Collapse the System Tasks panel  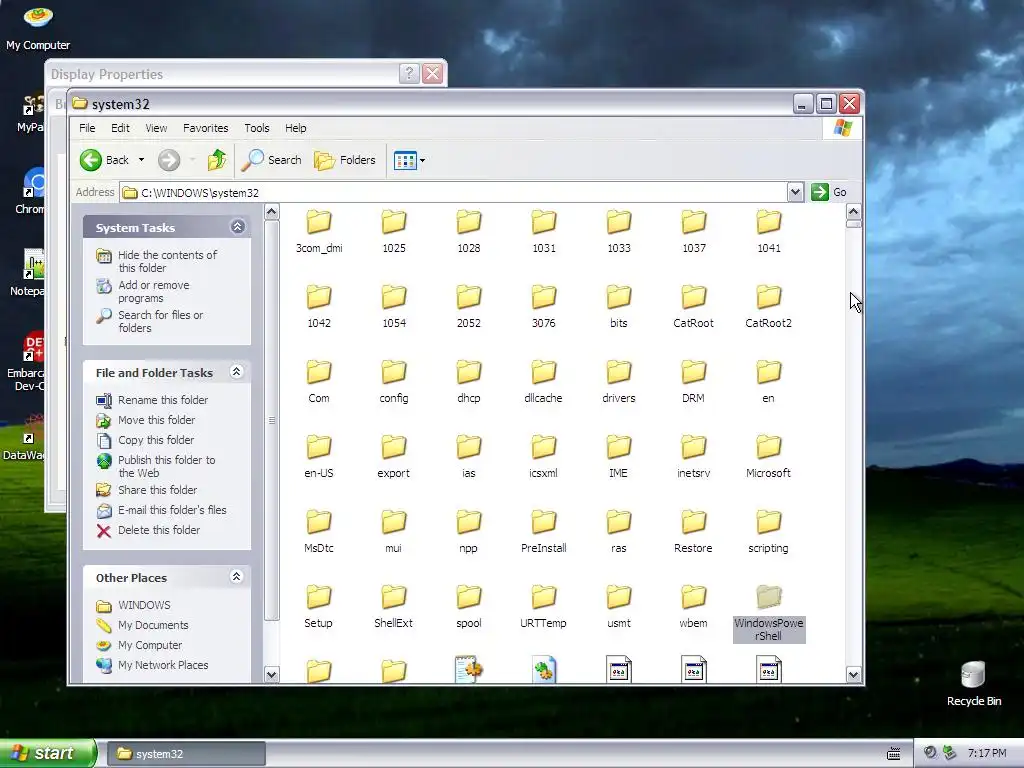[237, 227]
